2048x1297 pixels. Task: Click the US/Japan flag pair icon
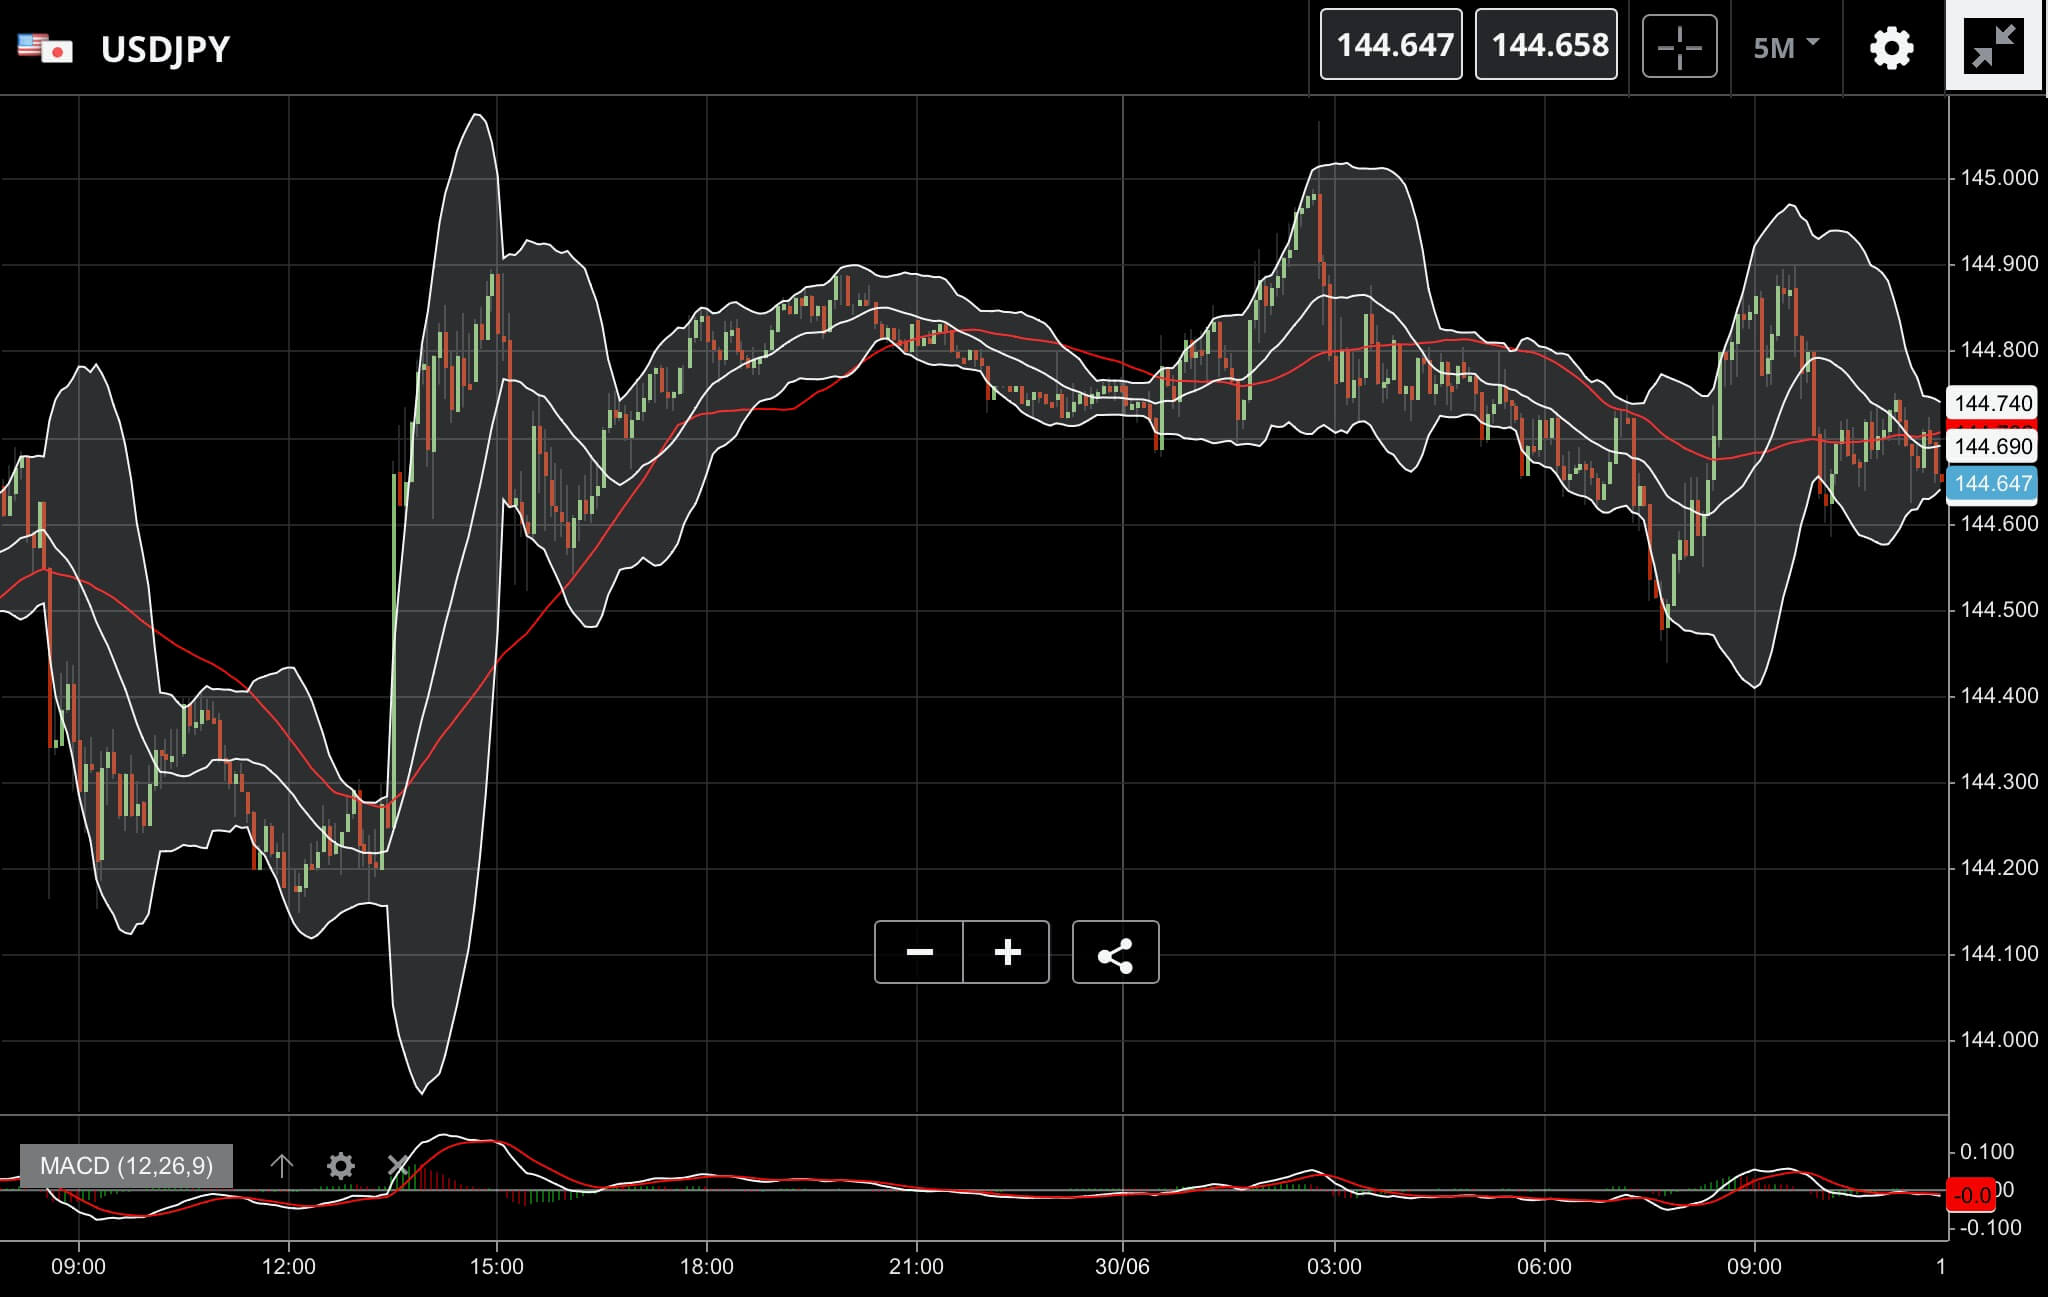[x=46, y=48]
